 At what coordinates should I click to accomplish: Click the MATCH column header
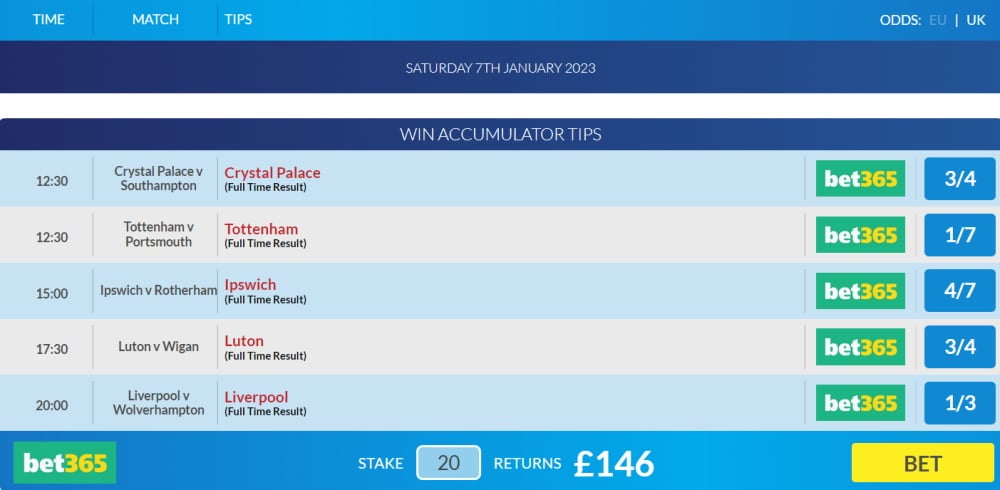(155, 20)
